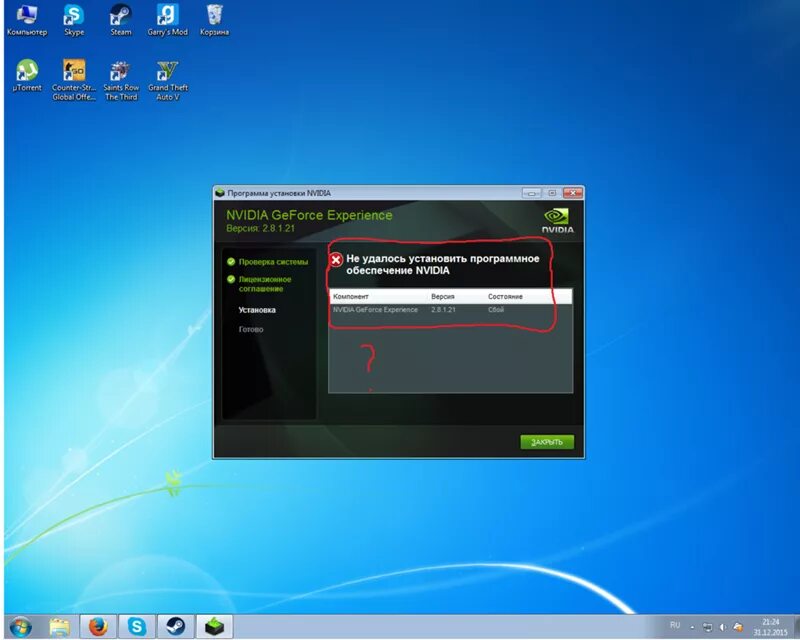Click the NVIDIA GeForce Experience heading
800x640 pixels.
point(309,215)
